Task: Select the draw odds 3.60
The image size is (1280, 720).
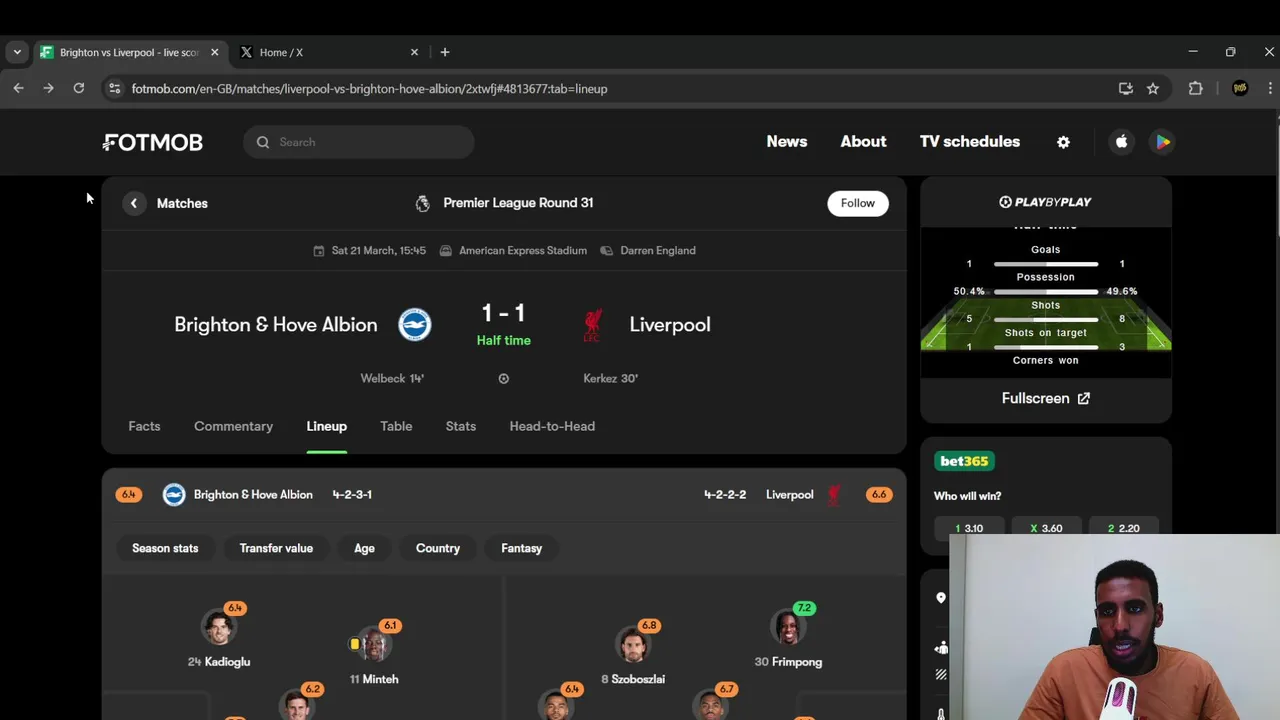Action: pyautogui.click(x=1046, y=528)
